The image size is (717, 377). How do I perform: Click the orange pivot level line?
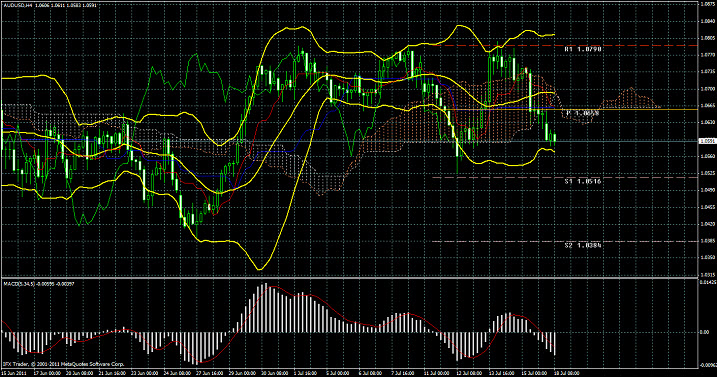point(566,109)
